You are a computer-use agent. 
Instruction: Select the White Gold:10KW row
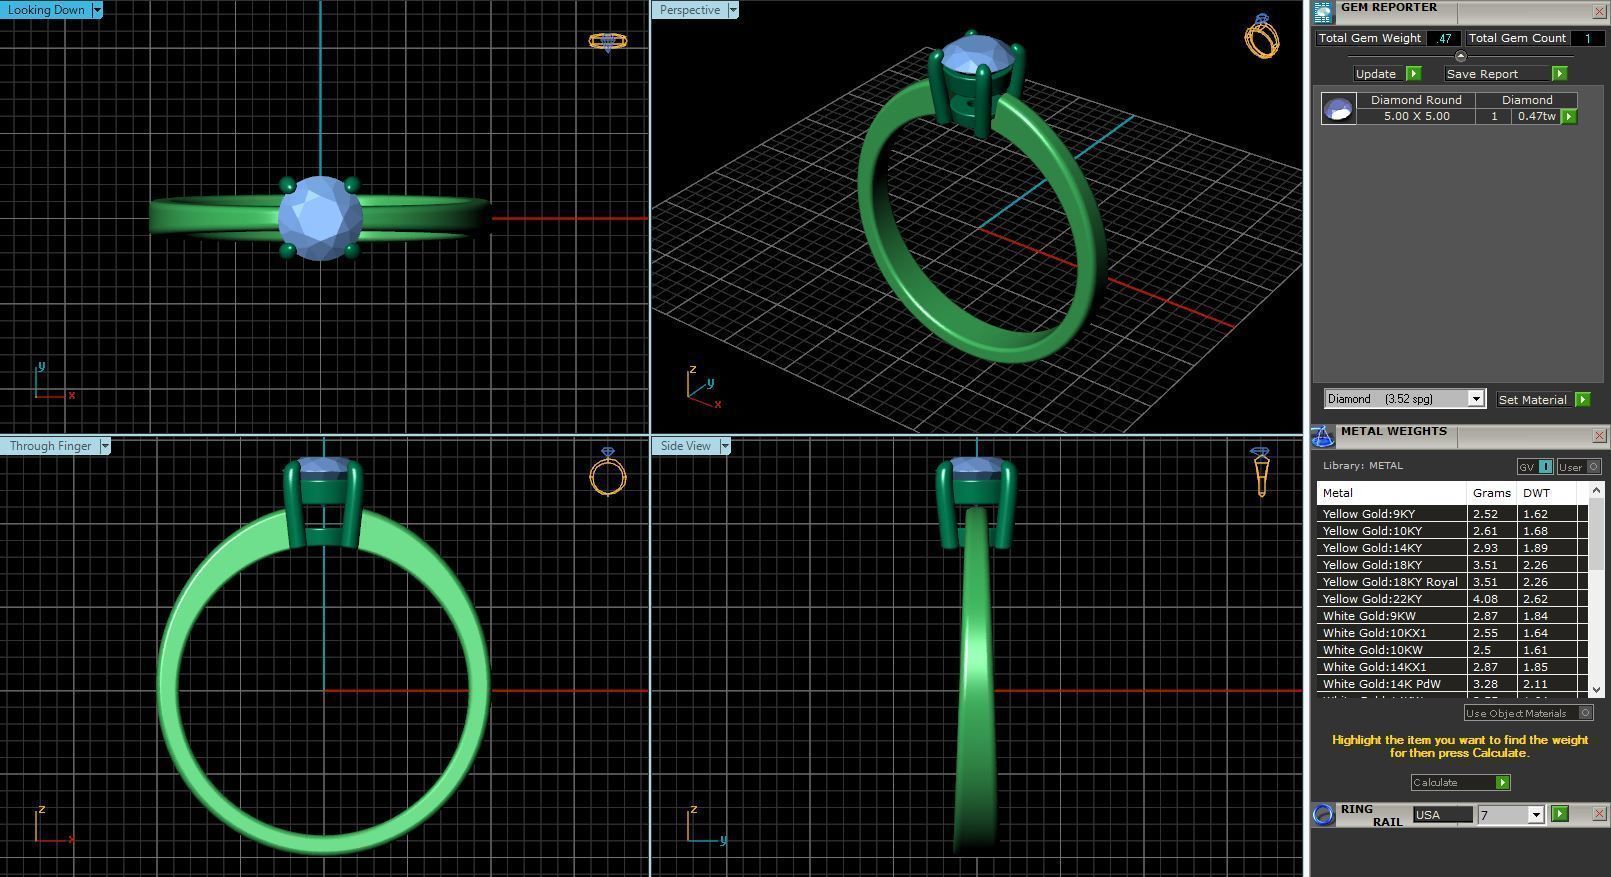(x=1451, y=650)
